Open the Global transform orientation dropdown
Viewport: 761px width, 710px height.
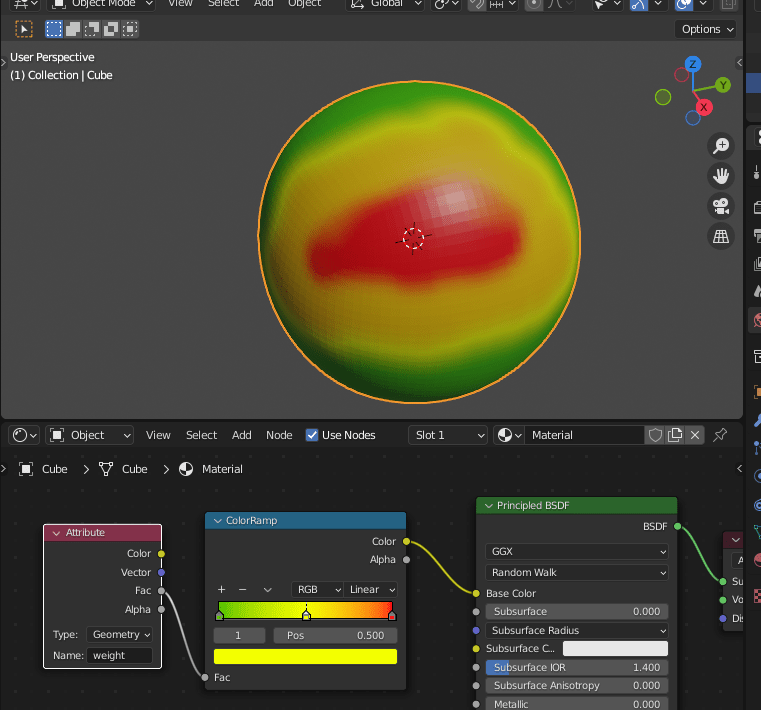(x=386, y=4)
